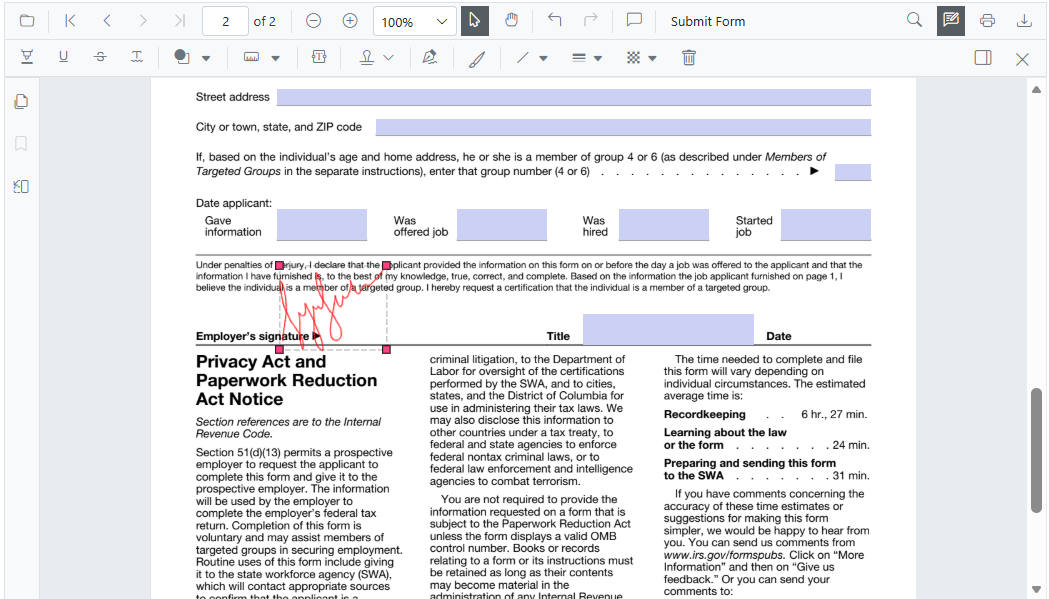Screen dimensions: 1049x599
Task: Open the search magnifier tool
Action: (914, 21)
